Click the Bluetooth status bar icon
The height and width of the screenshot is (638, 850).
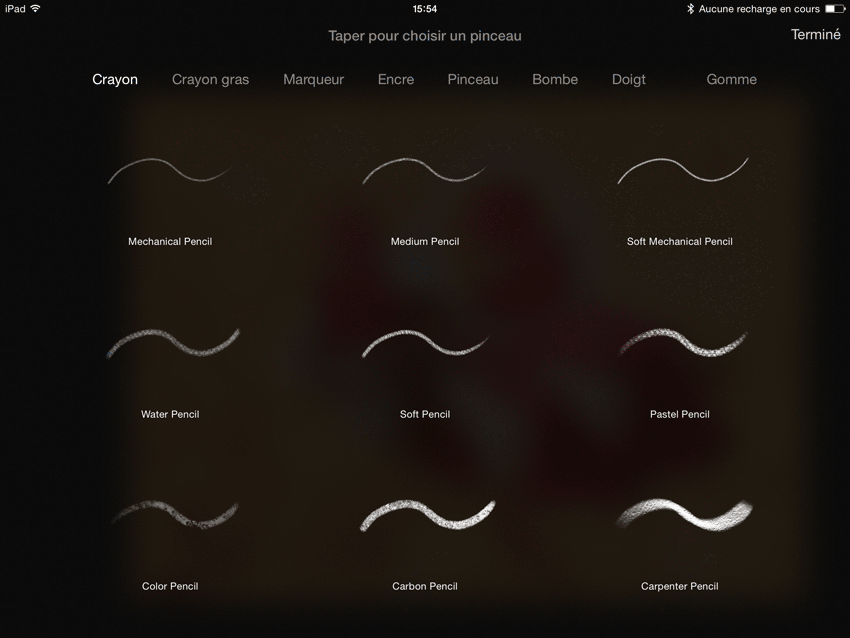tap(690, 9)
